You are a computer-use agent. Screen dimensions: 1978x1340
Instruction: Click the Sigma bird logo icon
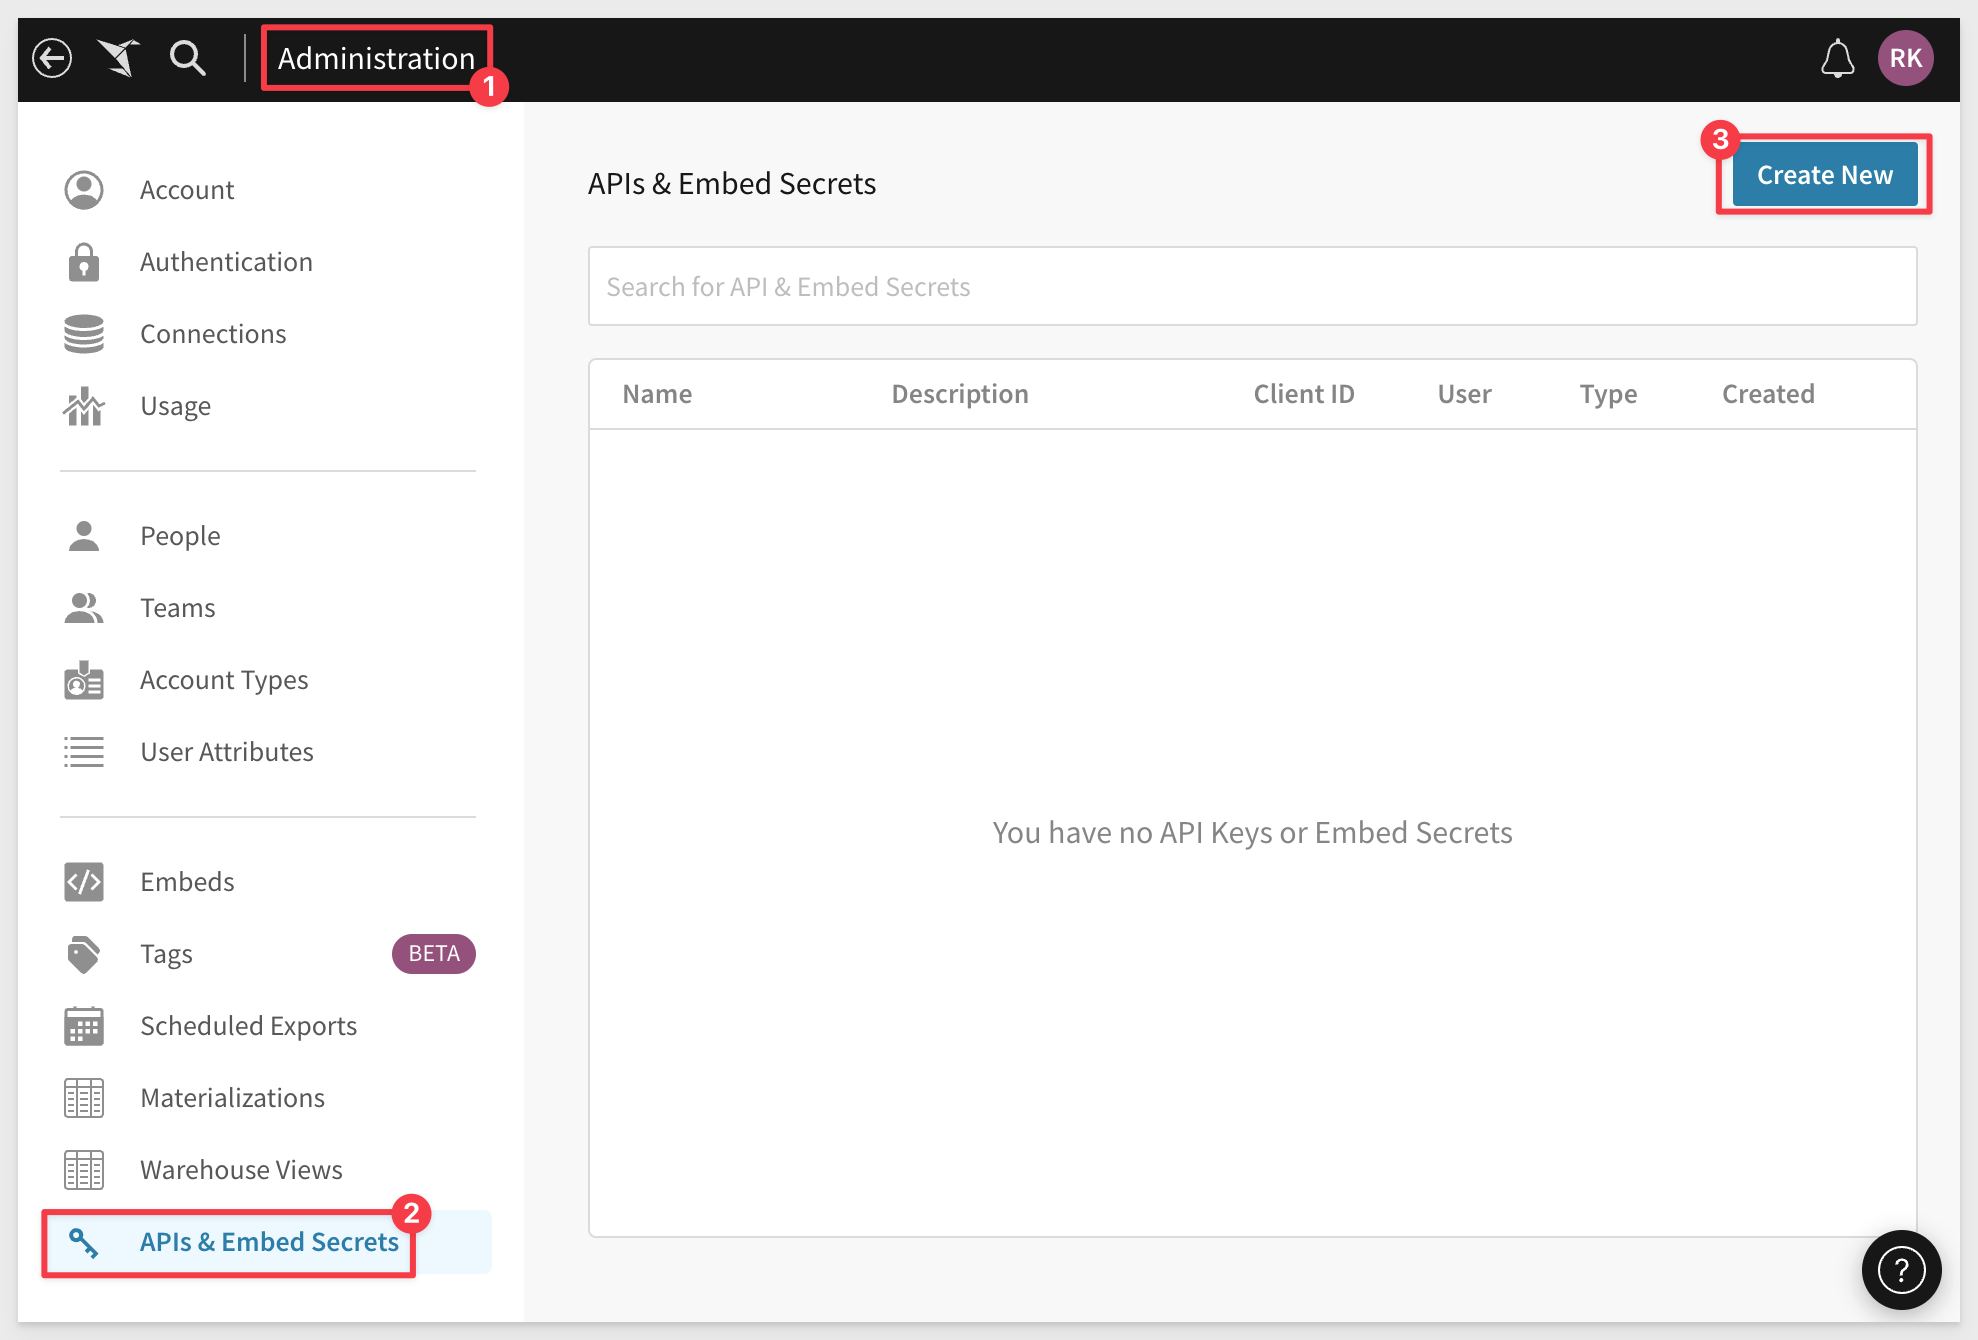119,58
